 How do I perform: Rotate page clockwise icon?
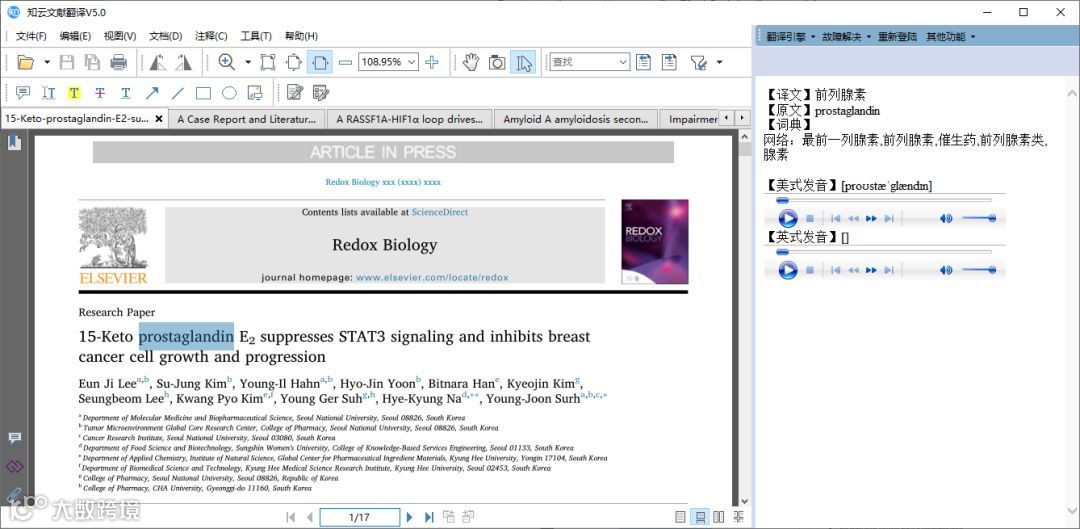[183, 63]
